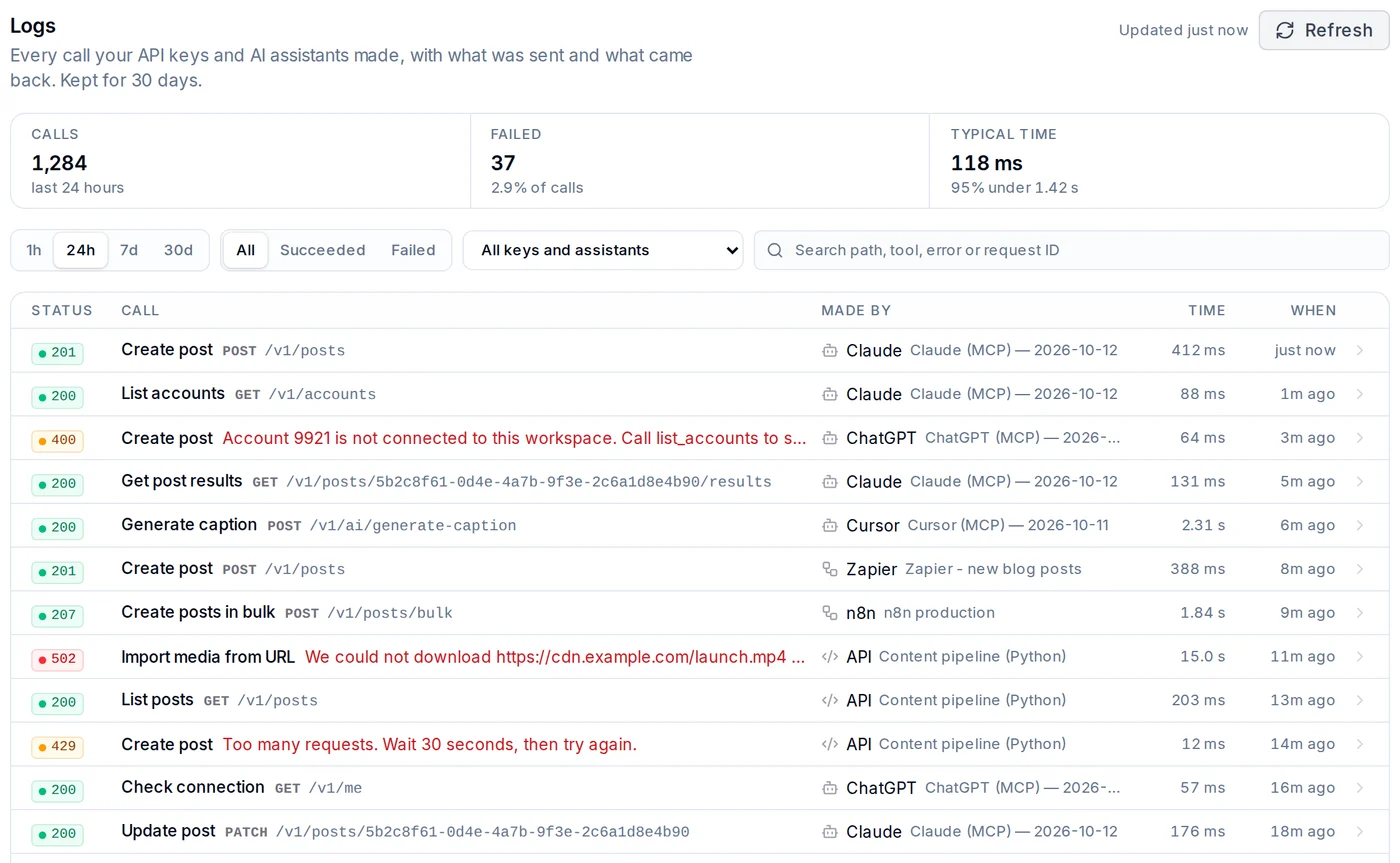Click the /v1/posts/bulk path text

click(390, 613)
